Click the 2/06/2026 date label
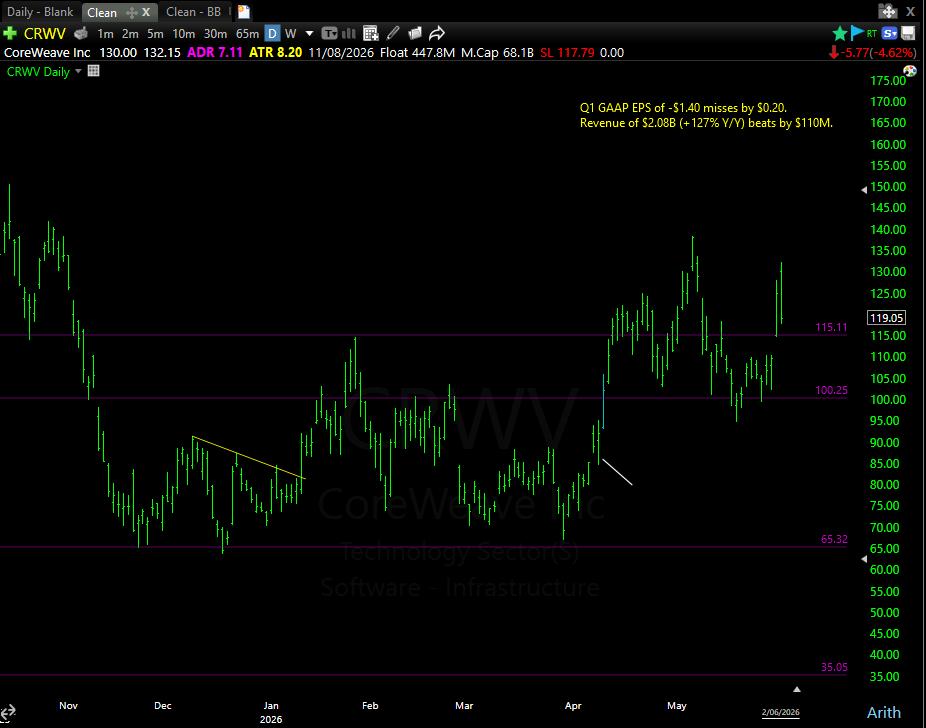 tap(780, 712)
